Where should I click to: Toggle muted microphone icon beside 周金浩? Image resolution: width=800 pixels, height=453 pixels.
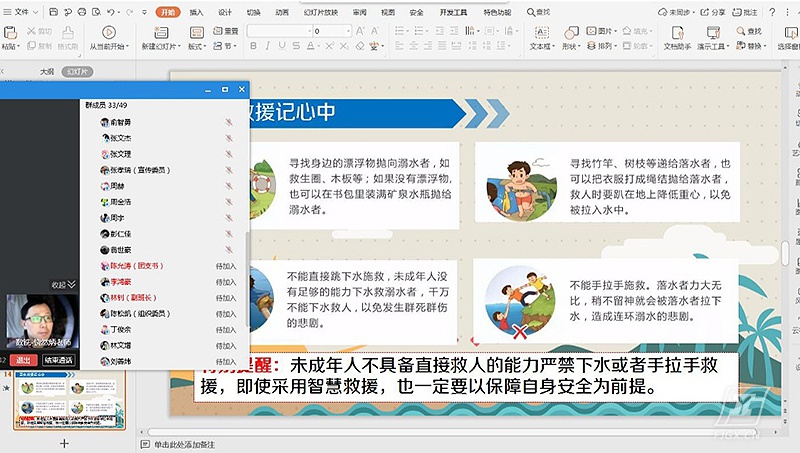[x=229, y=202]
